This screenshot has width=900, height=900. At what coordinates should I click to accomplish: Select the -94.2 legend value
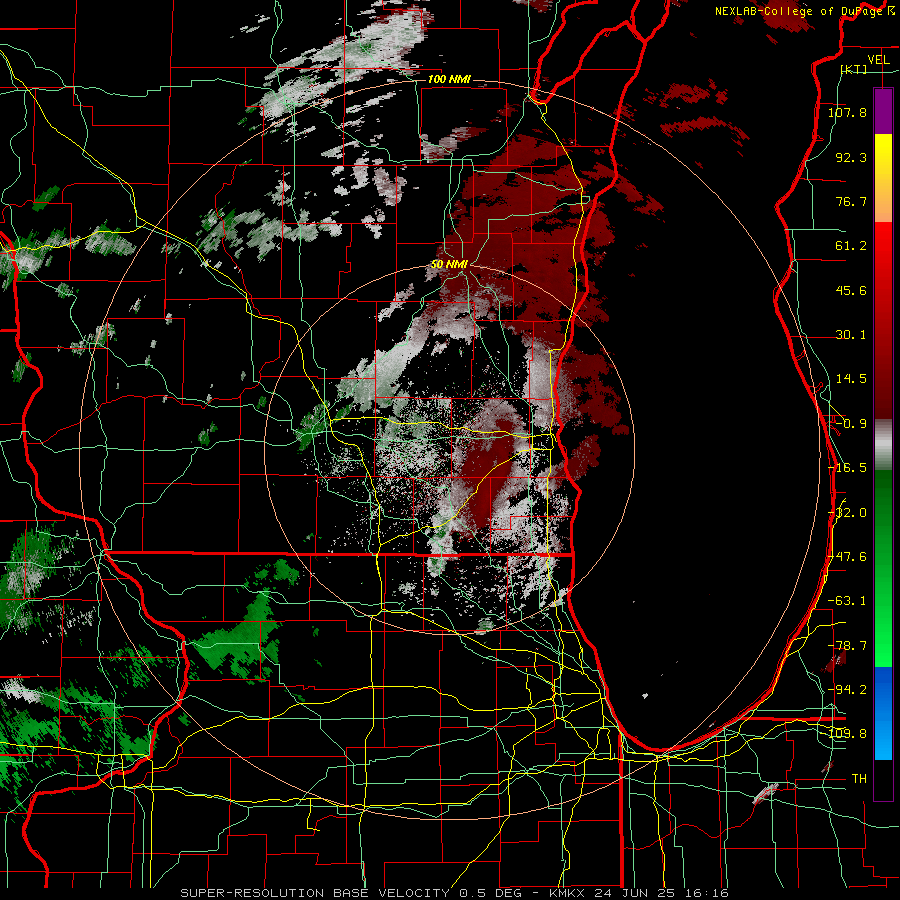tap(847, 689)
